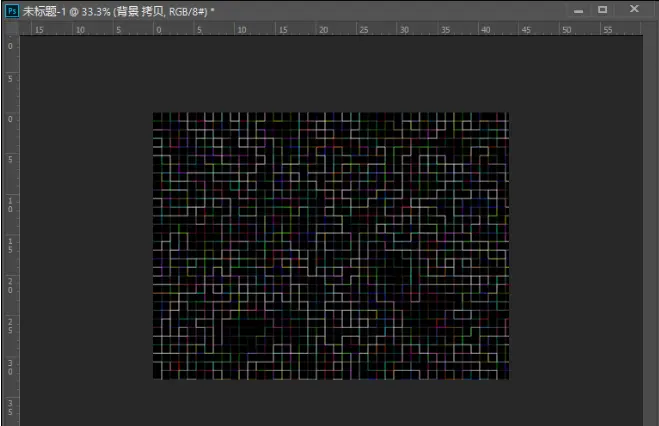This screenshot has height=426, width=659.
Task: Click the horizontal ruler at mark 40
Action: pos(485,29)
